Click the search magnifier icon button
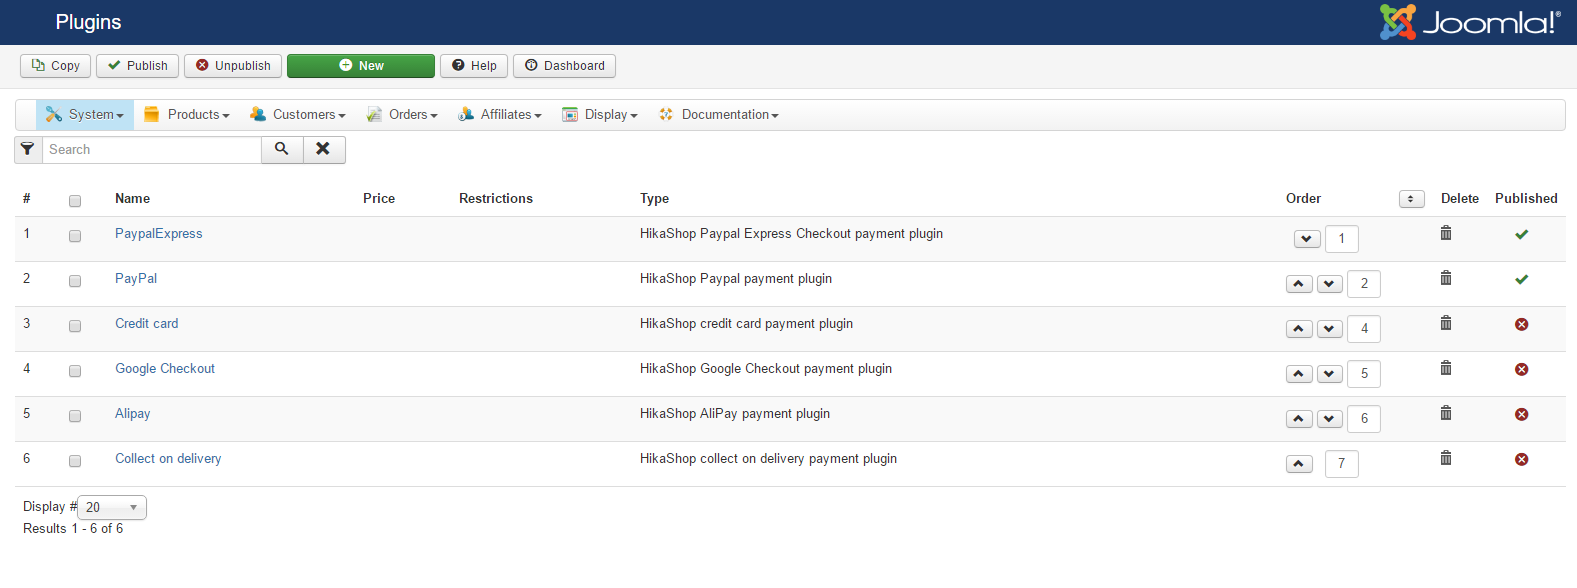1577x588 pixels. point(282,149)
